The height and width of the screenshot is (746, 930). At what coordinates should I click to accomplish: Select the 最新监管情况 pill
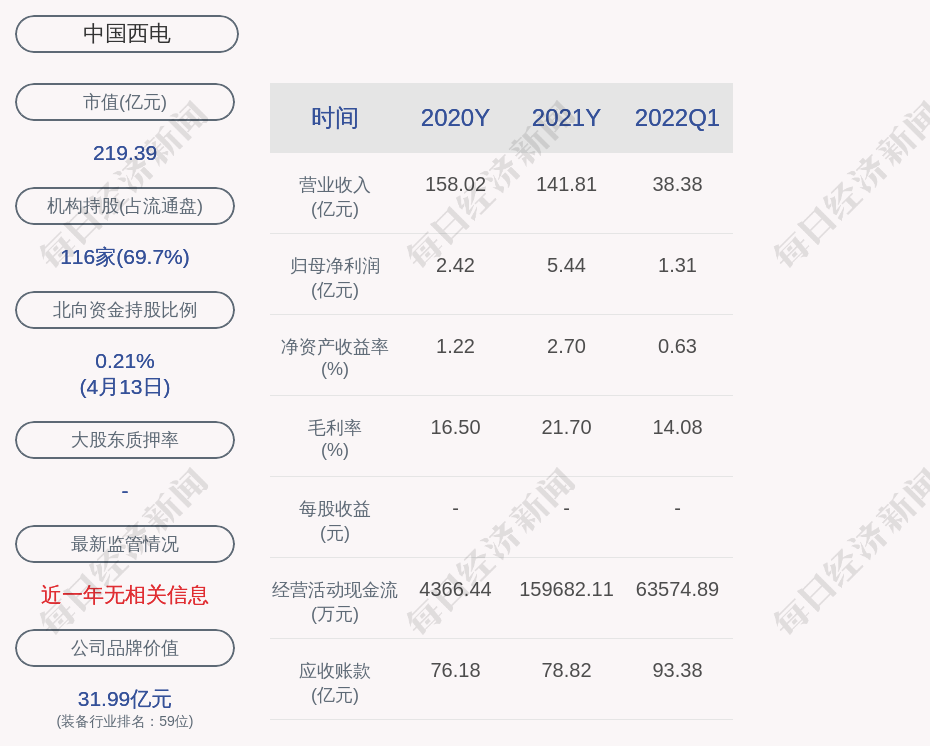tap(125, 544)
